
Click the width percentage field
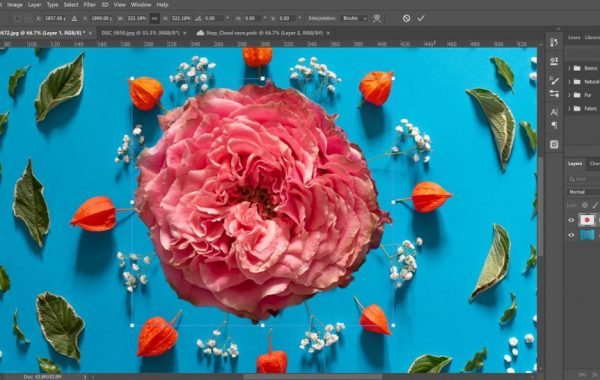tap(137, 18)
